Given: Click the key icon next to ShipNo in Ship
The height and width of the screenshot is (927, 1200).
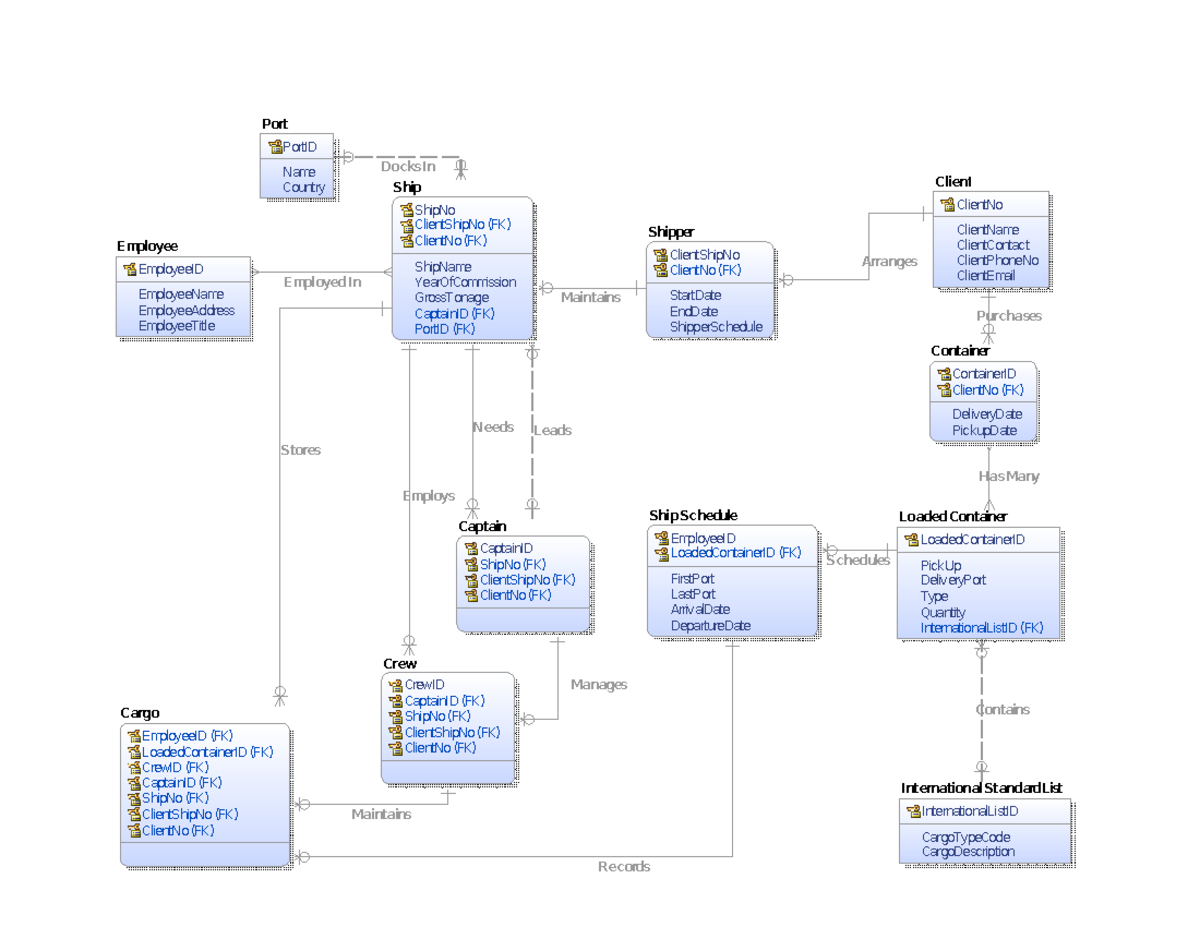Looking at the screenshot, I should tap(406, 210).
